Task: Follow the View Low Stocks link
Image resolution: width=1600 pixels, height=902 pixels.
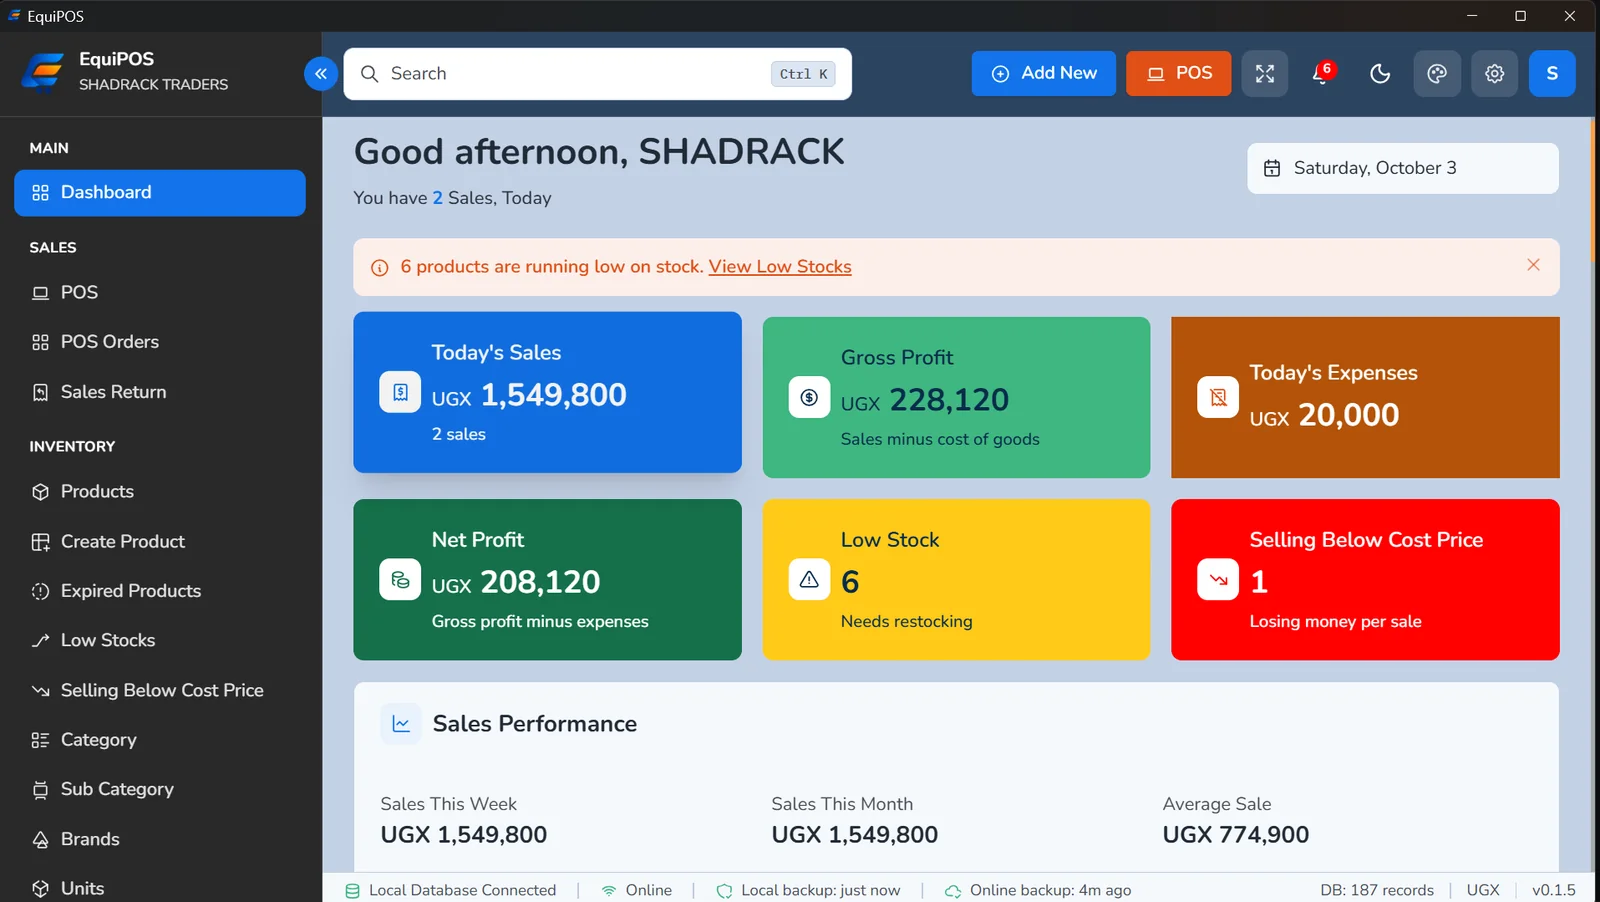Action: pyautogui.click(x=780, y=267)
